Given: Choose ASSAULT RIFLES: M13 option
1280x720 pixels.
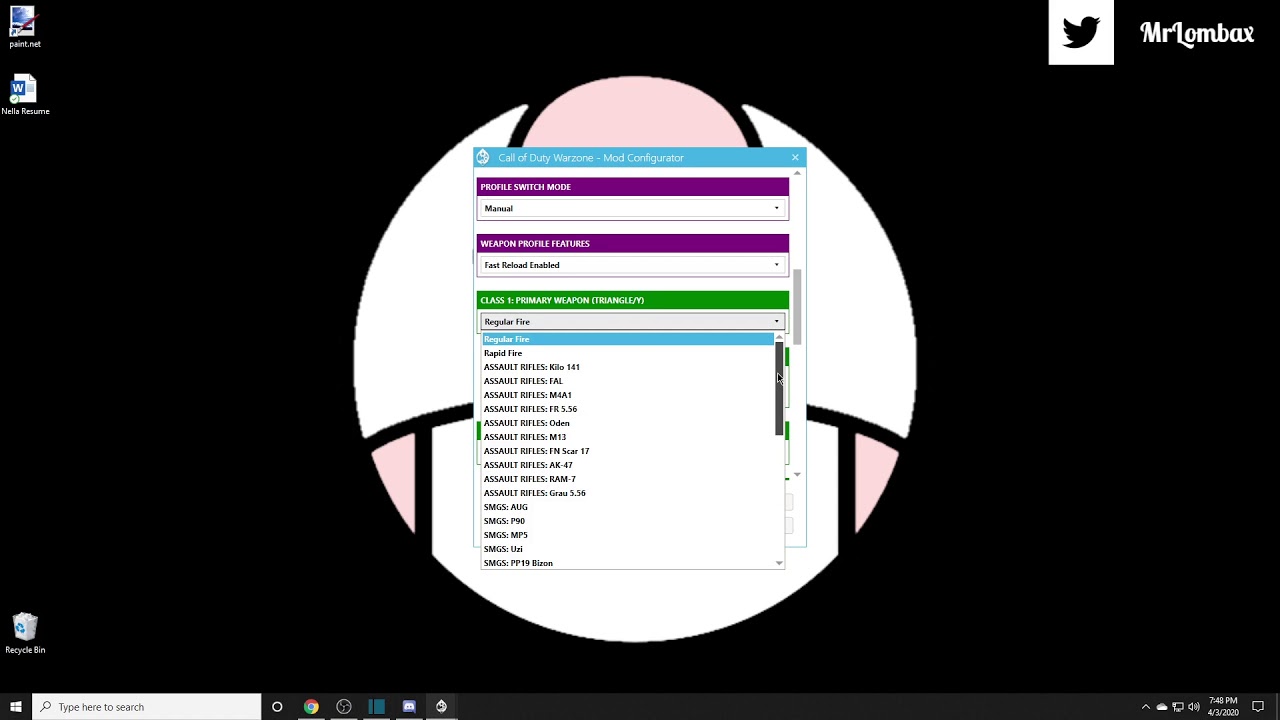Looking at the screenshot, I should tap(628, 437).
